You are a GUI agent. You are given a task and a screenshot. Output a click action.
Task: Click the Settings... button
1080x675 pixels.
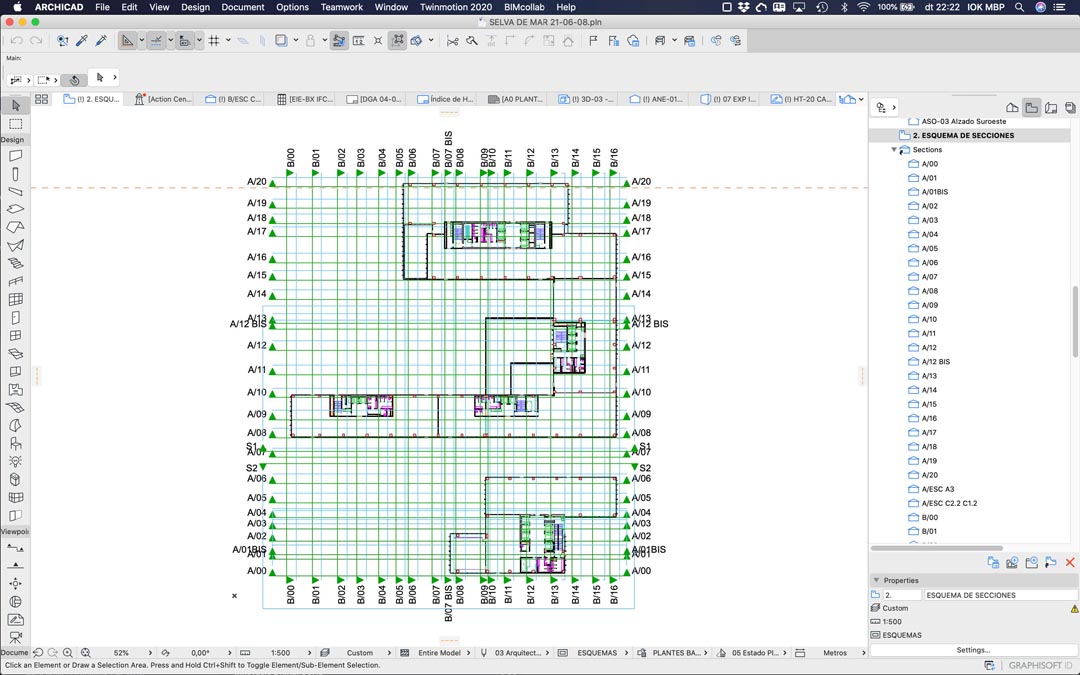pyautogui.click(x=972, y=650)
